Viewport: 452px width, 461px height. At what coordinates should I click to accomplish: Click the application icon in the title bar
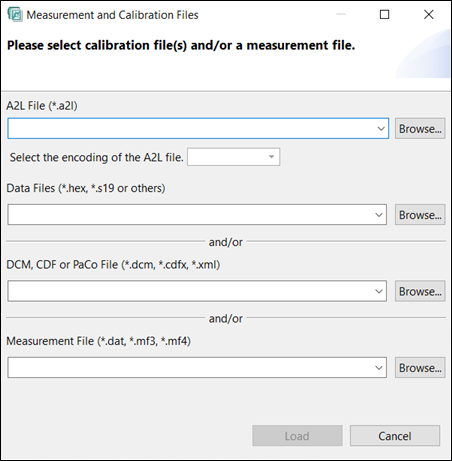15,15
